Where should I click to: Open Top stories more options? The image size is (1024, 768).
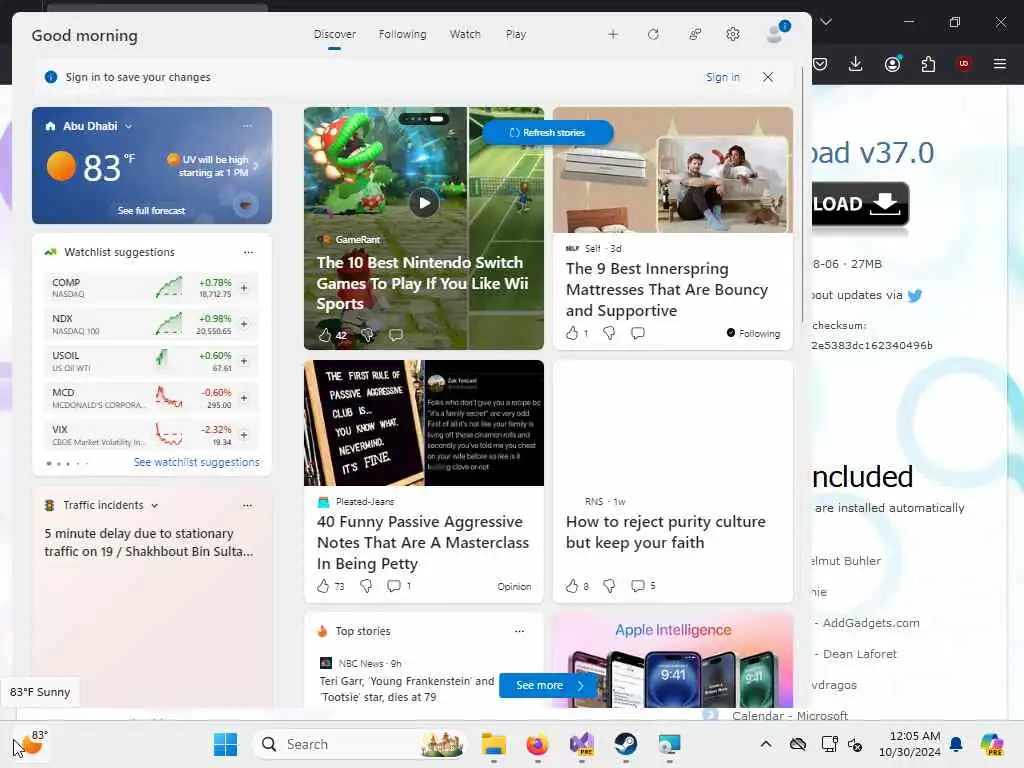(519, 632)
